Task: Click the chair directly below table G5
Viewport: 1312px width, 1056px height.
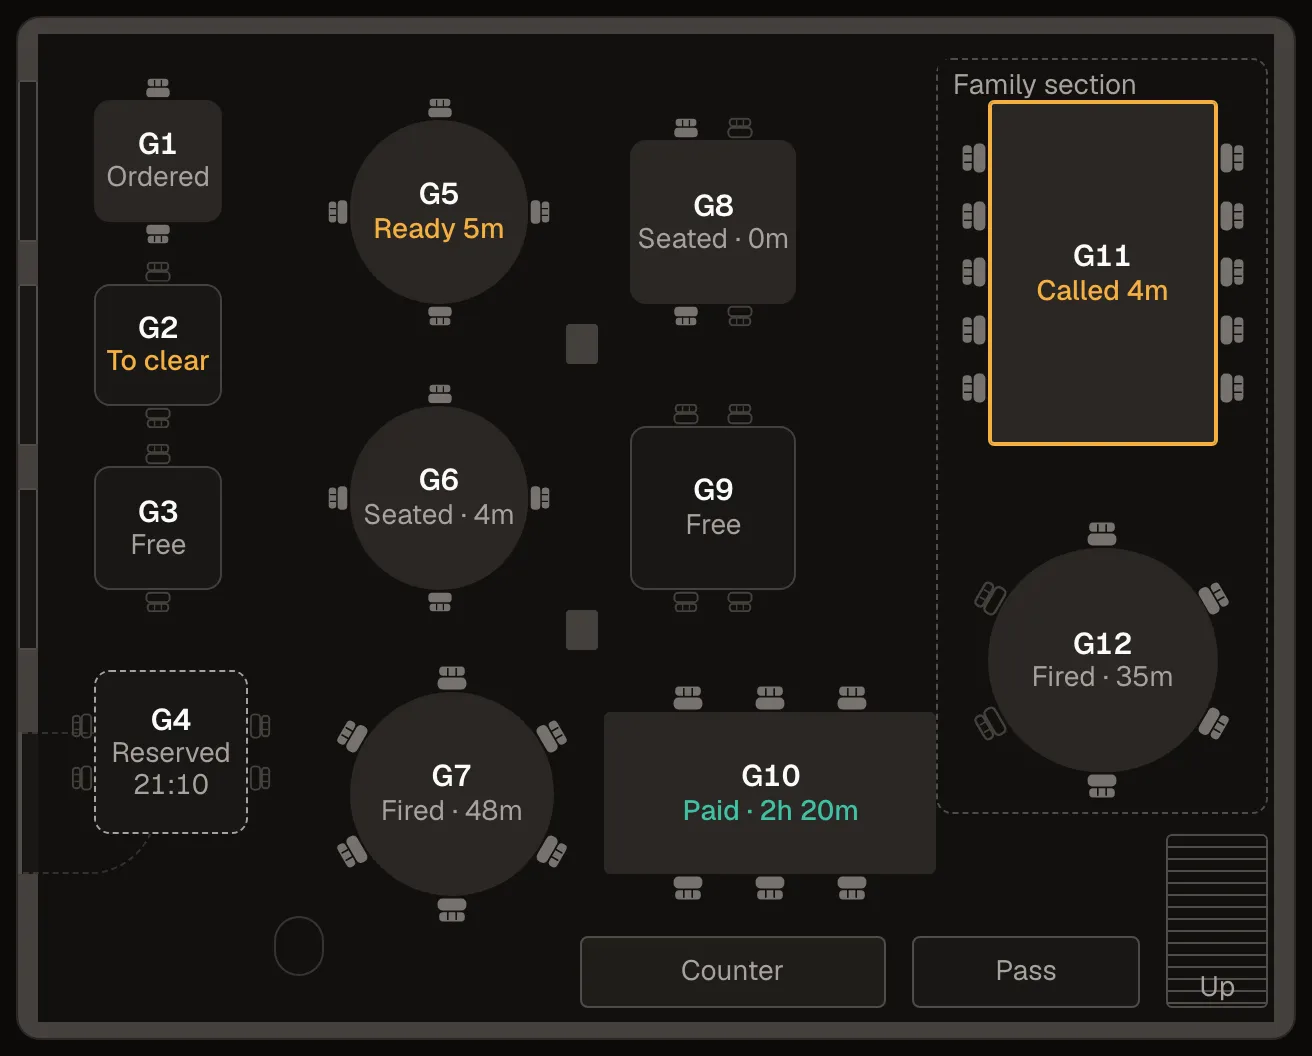Action: (440, 316)
